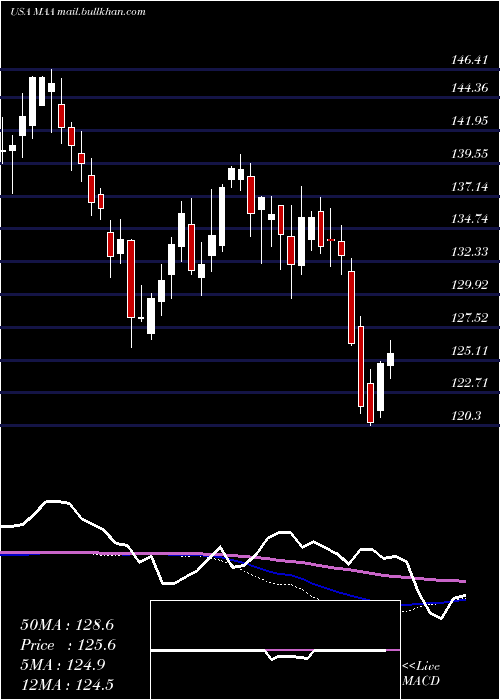Click the 'USA MAA mail.bullkhan.com' chart title
This screenshot has width=500, height=700.
click(78, 12)
